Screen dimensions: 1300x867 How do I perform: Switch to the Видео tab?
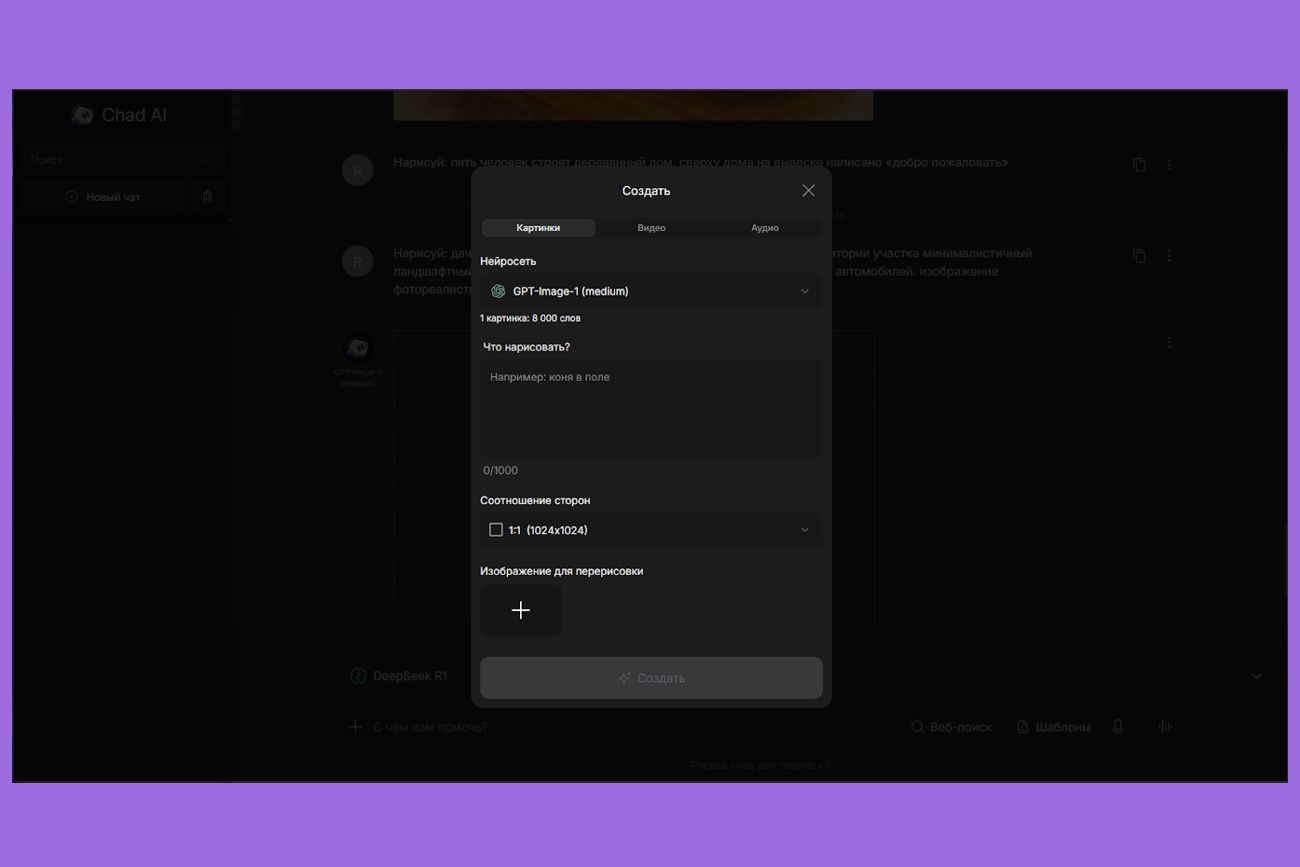point(651,228)
